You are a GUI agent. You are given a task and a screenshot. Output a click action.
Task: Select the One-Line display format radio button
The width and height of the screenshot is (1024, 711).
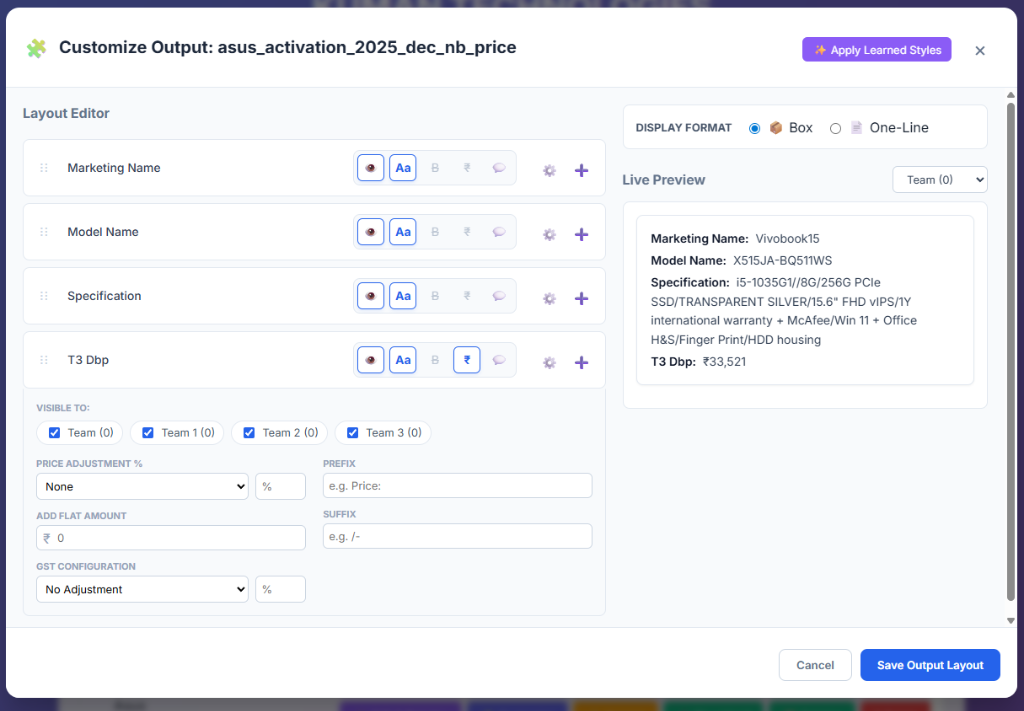tap(835, 127)
